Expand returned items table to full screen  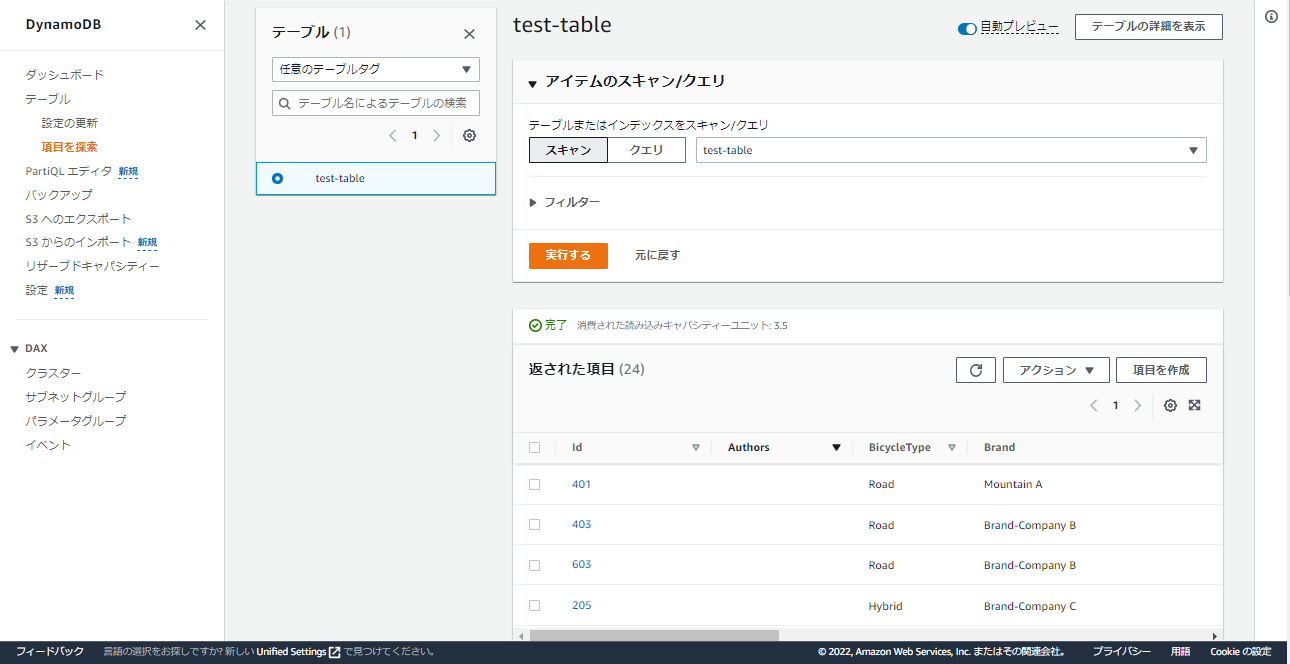pyautogui.click(x=1194, y=405)
